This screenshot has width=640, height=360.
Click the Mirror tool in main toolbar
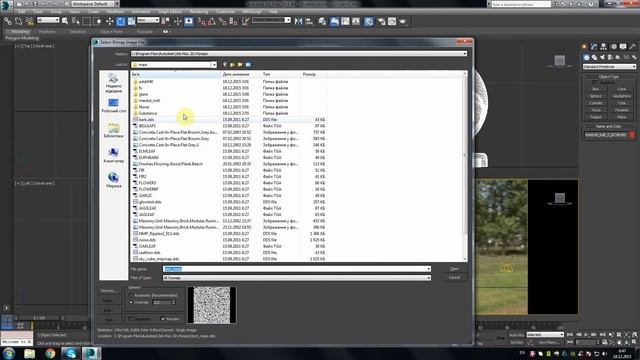[298, 21]
